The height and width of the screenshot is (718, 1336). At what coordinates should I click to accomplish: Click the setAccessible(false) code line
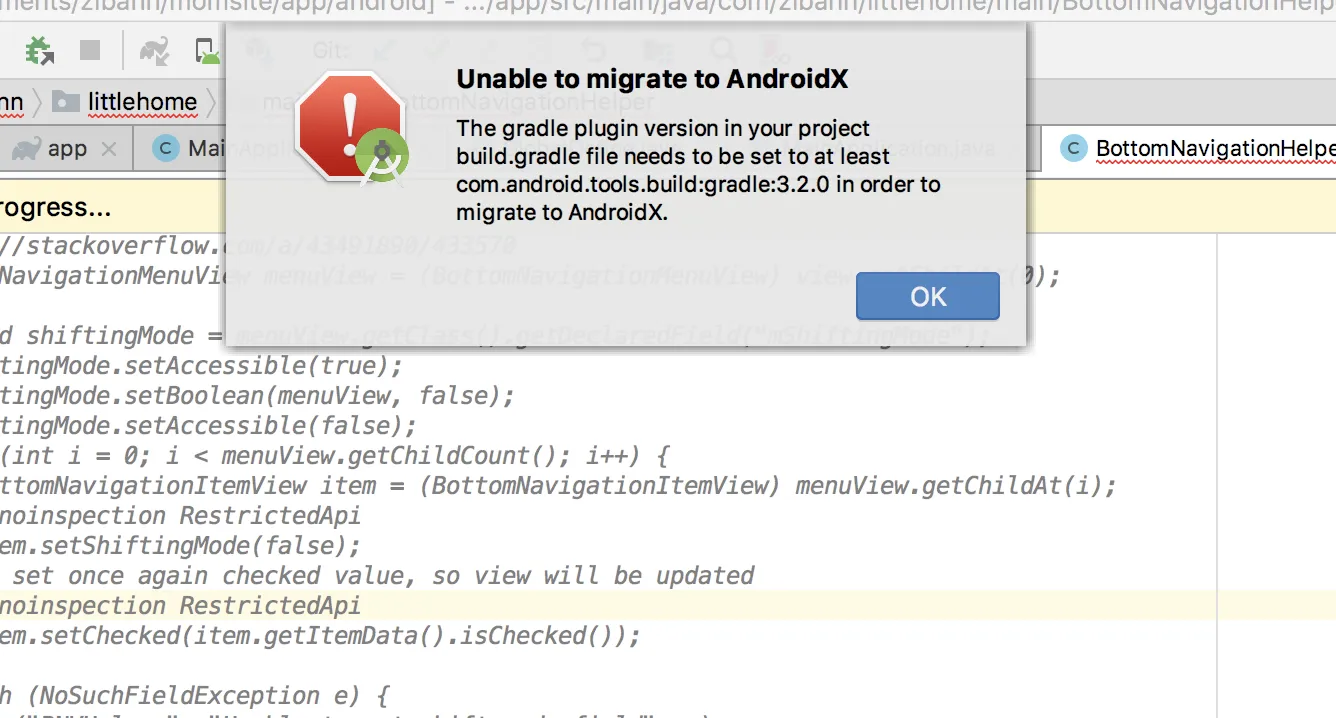click(208, 425)
